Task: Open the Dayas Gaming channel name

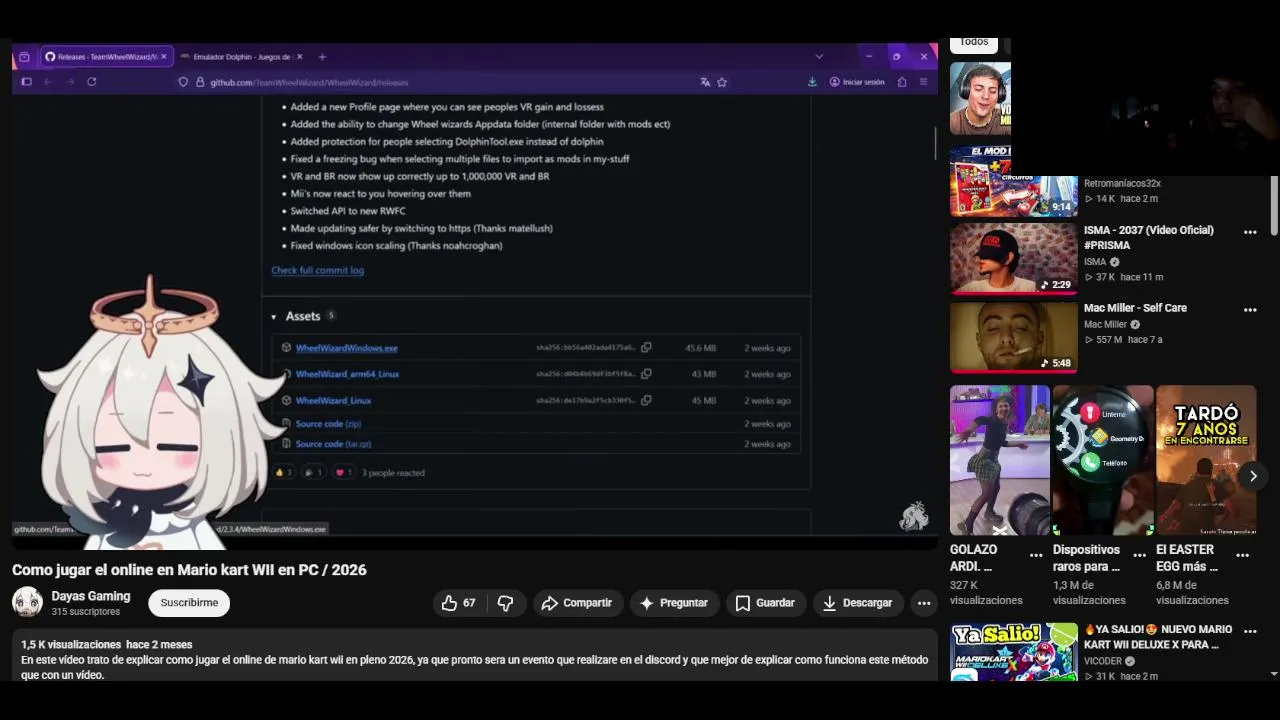Action: pos(91,596)
